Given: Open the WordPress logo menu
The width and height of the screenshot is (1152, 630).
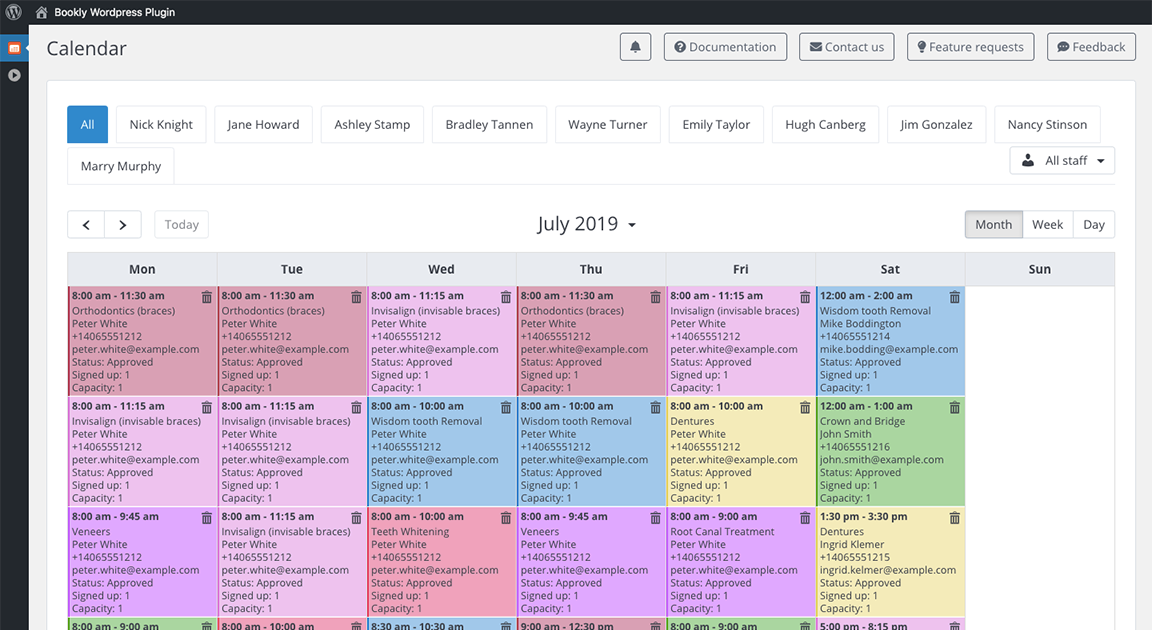Looking at the screenshot, I should pyautogui.click(x=13, y=12).
